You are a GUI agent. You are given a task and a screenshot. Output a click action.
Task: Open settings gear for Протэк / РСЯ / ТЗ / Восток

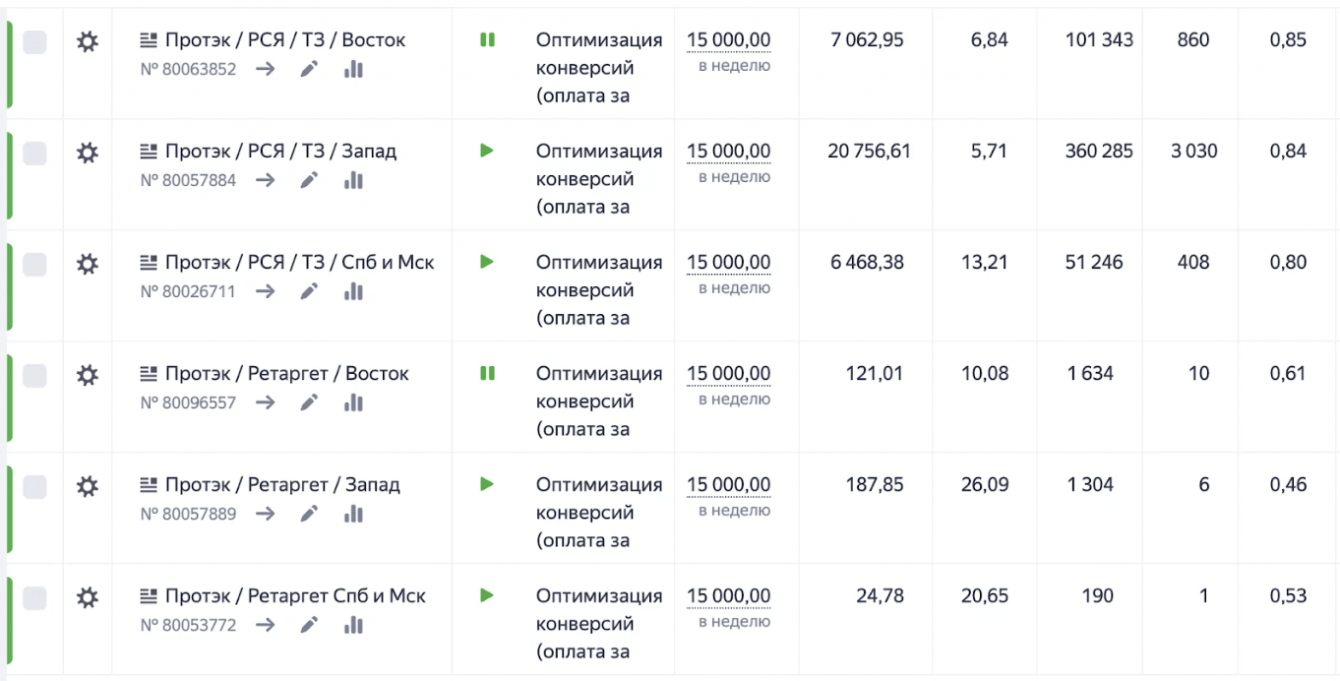pyautogui.click(x=88, y=42)
